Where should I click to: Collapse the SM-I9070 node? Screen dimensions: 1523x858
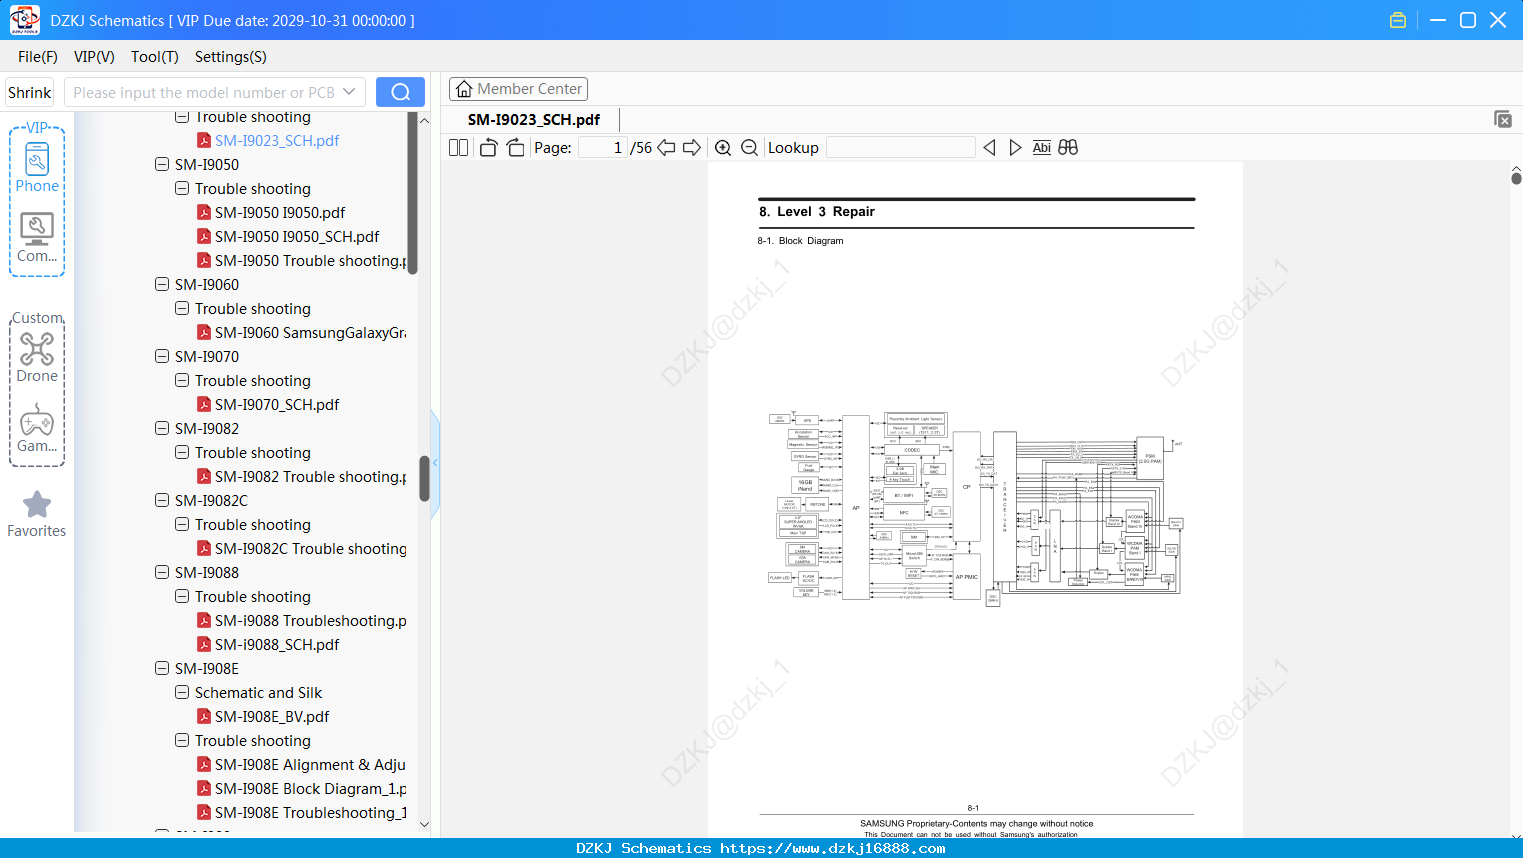pyautogui.click(x=162, y=356)
